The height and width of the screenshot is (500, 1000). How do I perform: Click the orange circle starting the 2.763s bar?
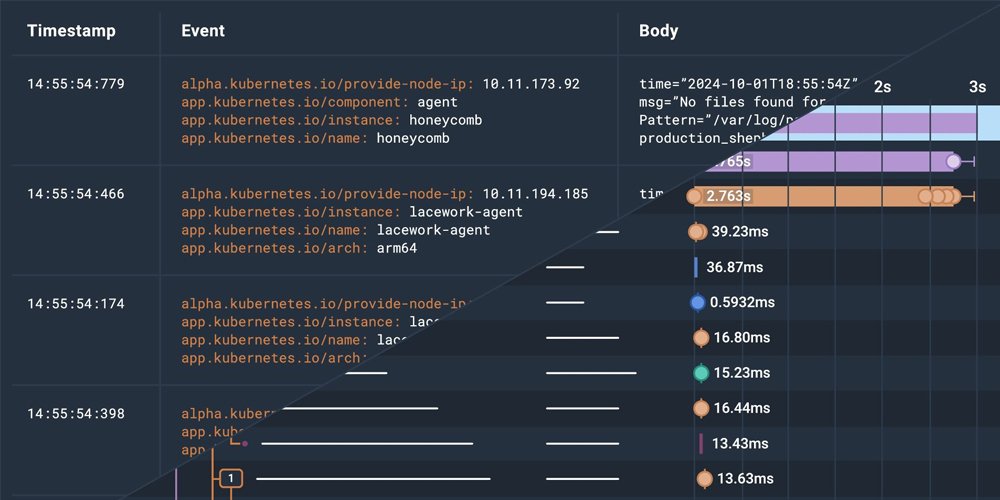pos(694,196)
